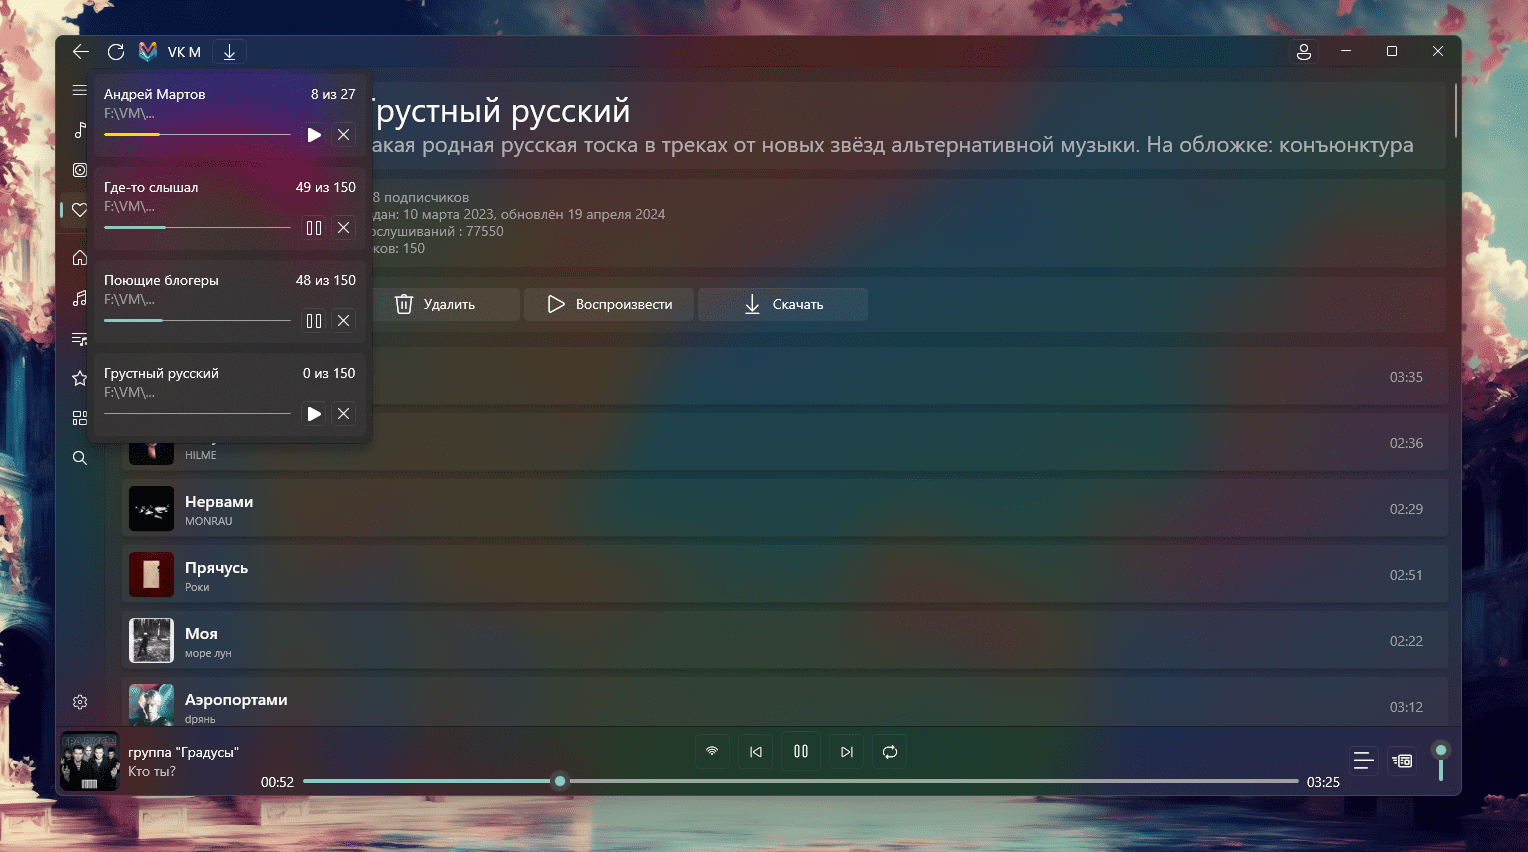Screen dimensions: 1528x852
Task: Open search from the sidebar
Action: pyautogui.click(x=79, y=458)
